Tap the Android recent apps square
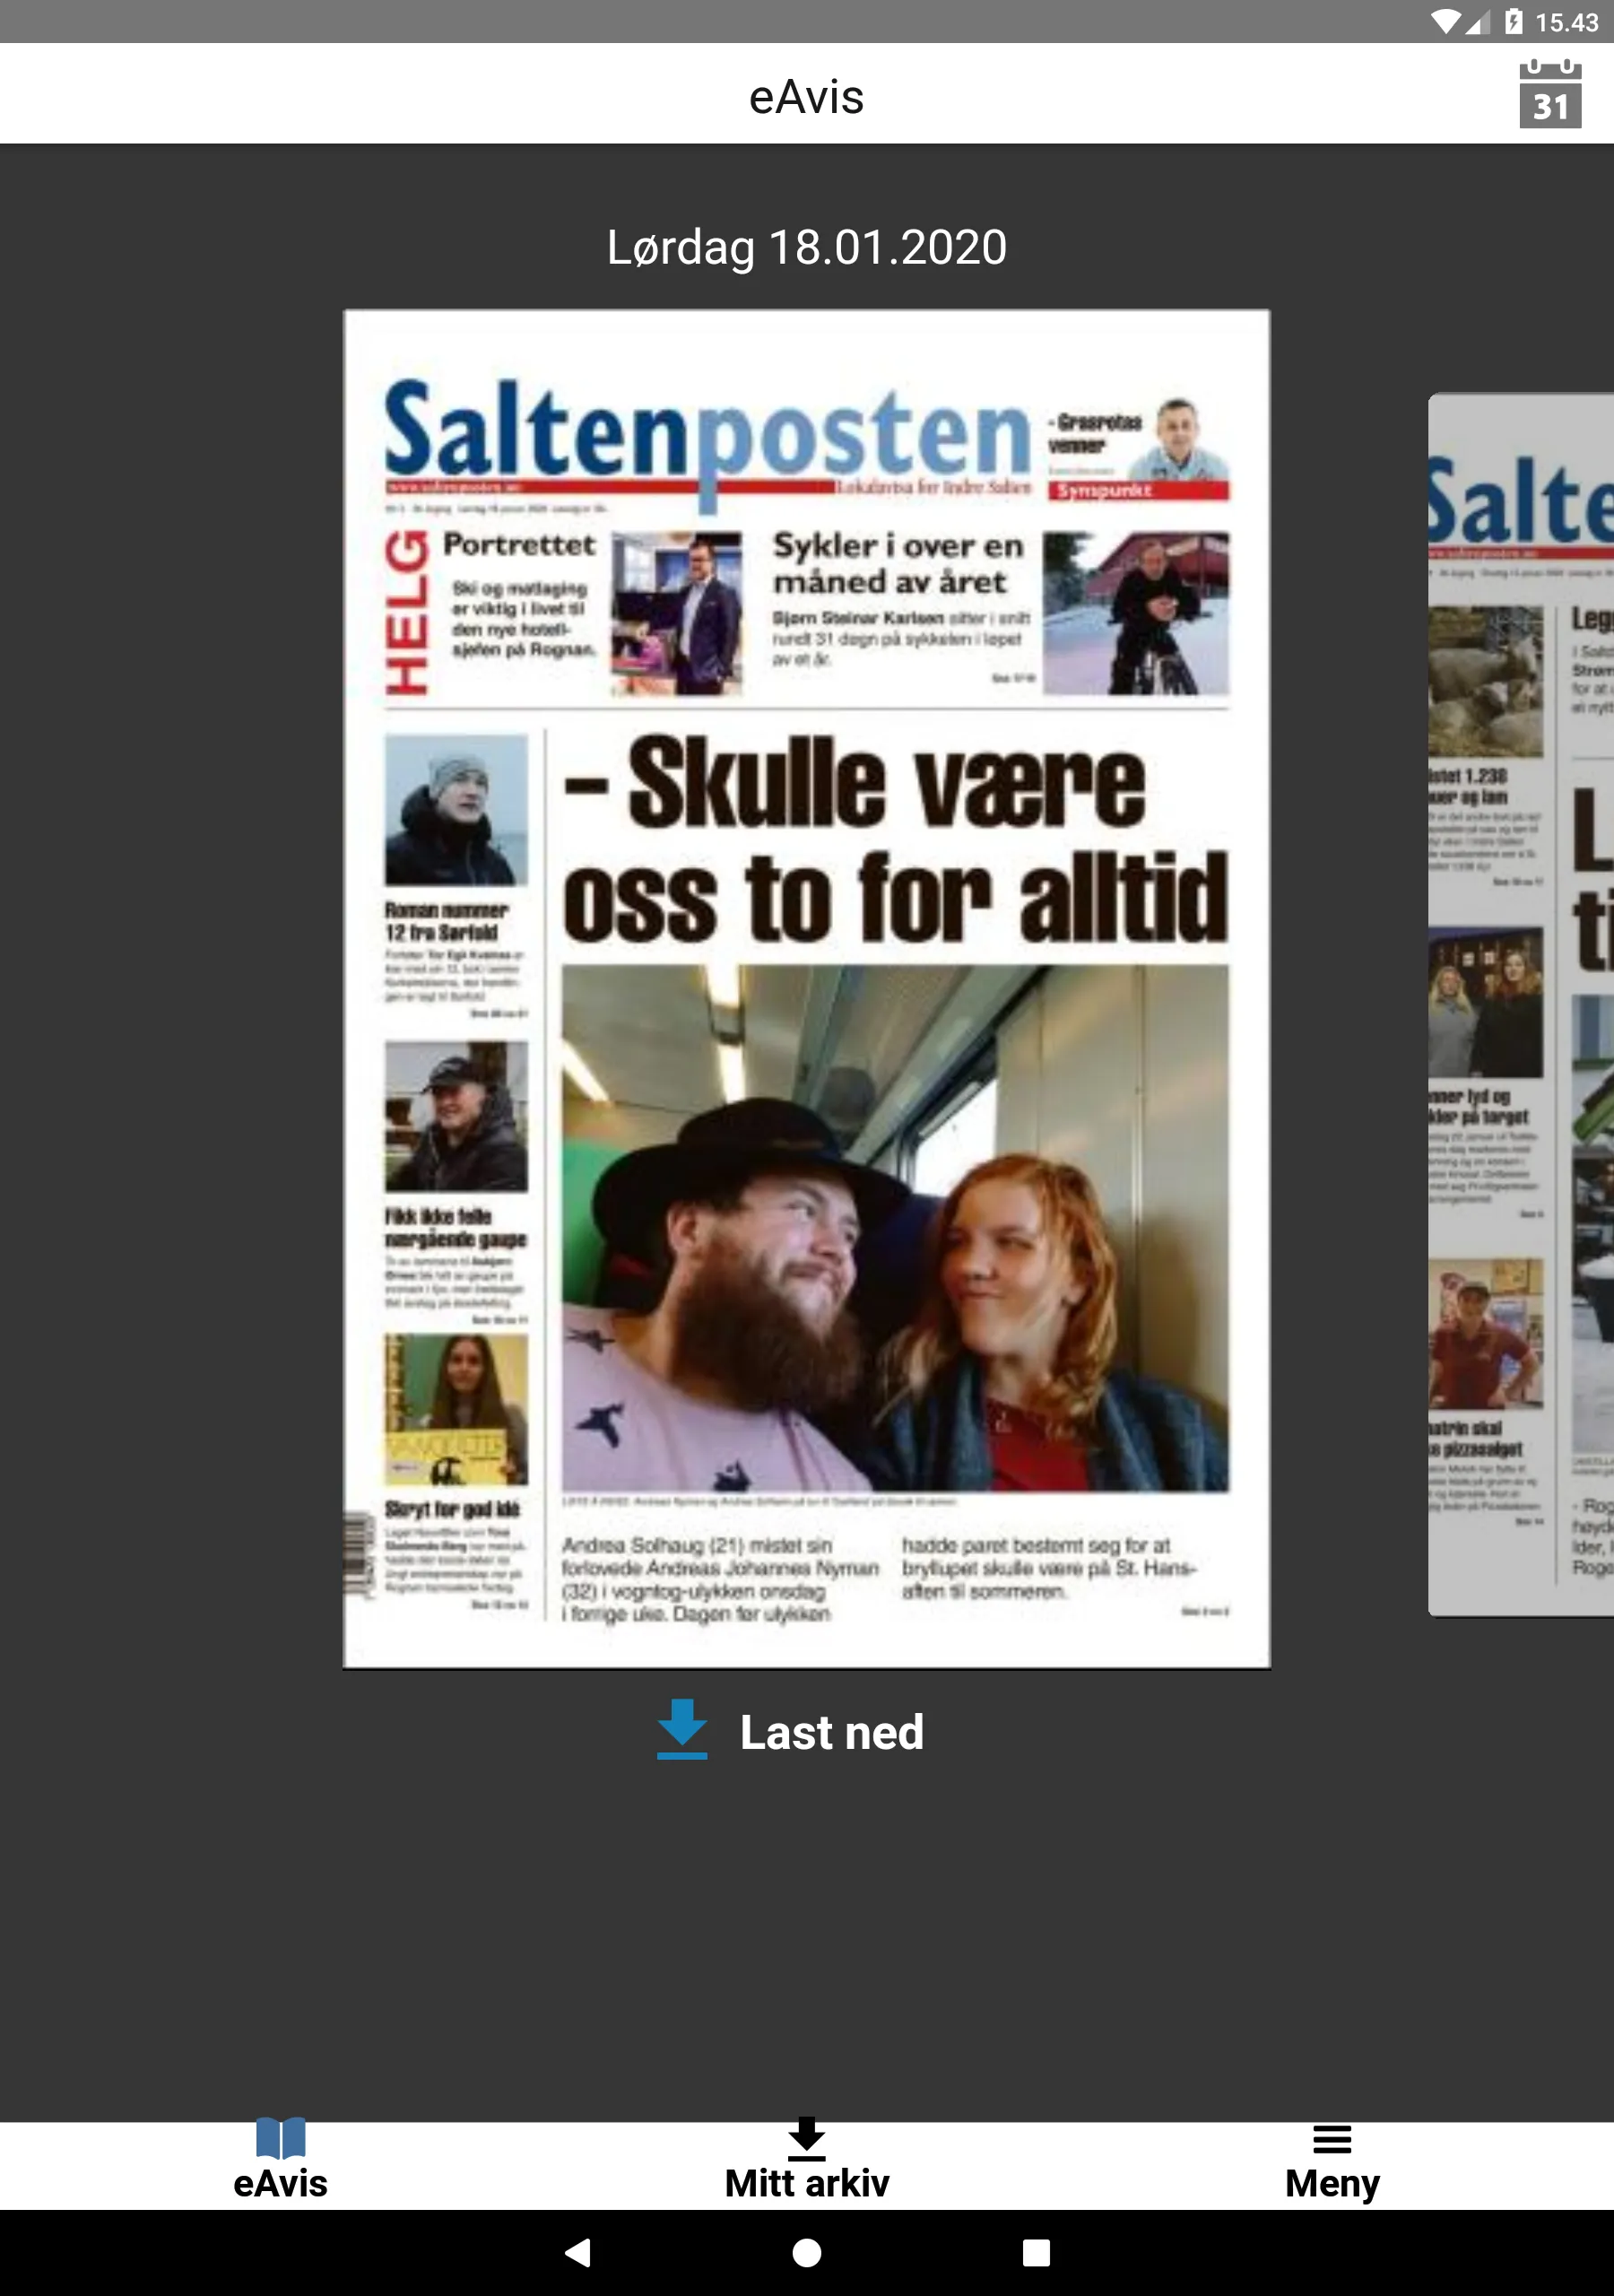The height and width of the screenshot is (2296, 1614). [x=1036, y=2253]
